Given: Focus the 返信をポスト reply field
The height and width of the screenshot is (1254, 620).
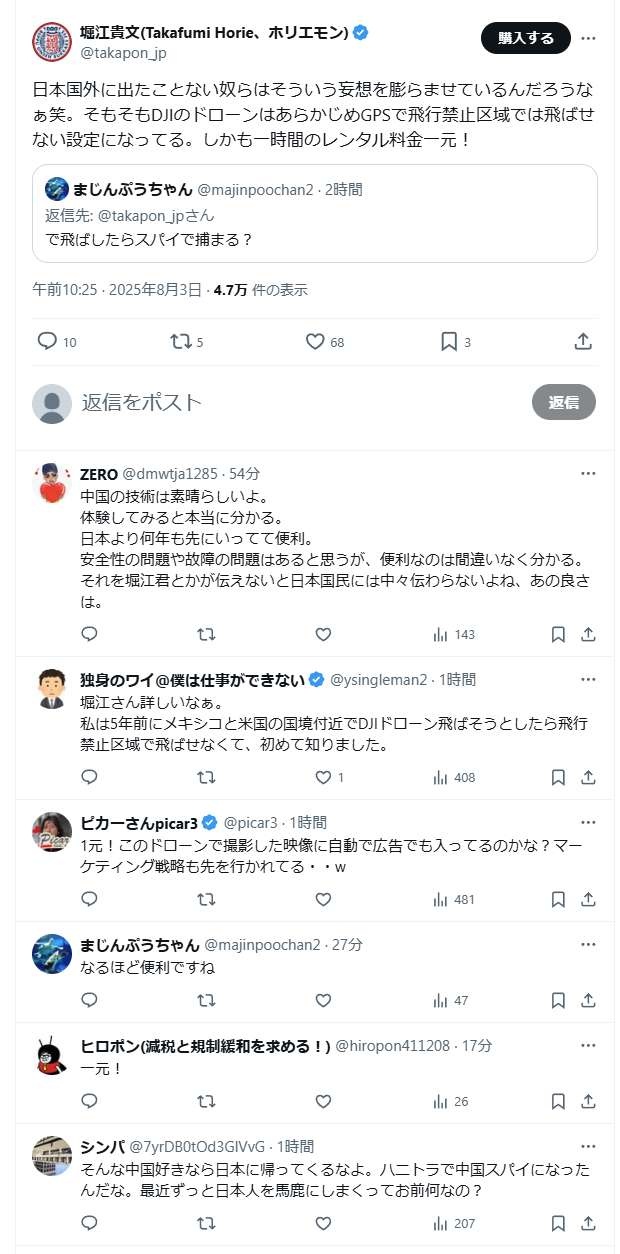Looking at the screenshot, I should point(300,402).
